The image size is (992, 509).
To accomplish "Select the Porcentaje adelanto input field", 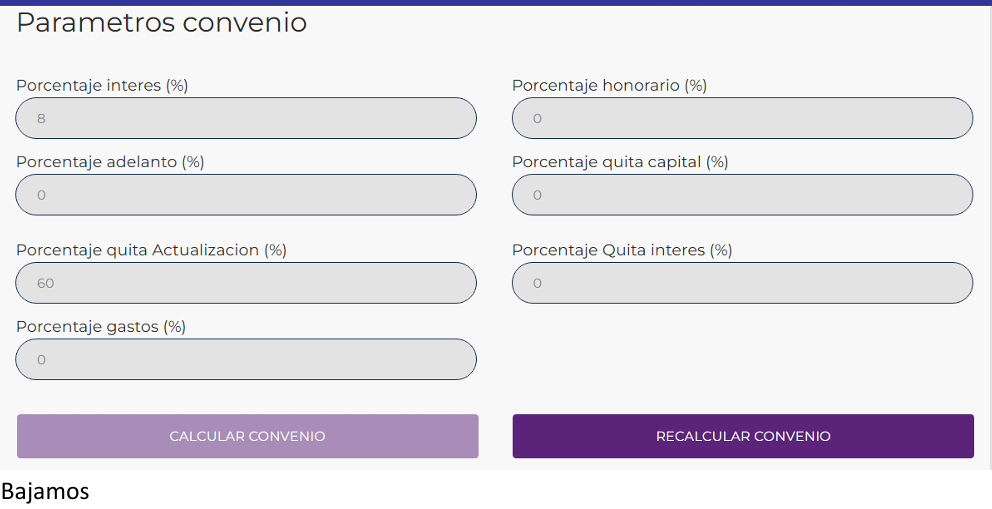I will (x=246, y=195).
